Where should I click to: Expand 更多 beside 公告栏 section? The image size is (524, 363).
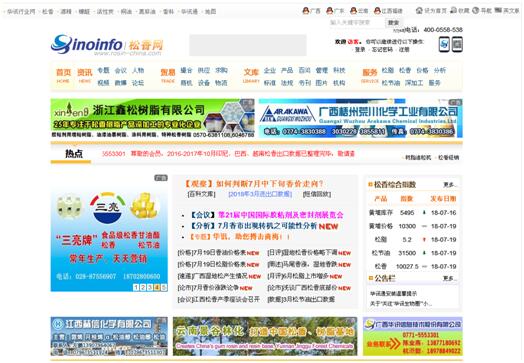coord(449,278)
